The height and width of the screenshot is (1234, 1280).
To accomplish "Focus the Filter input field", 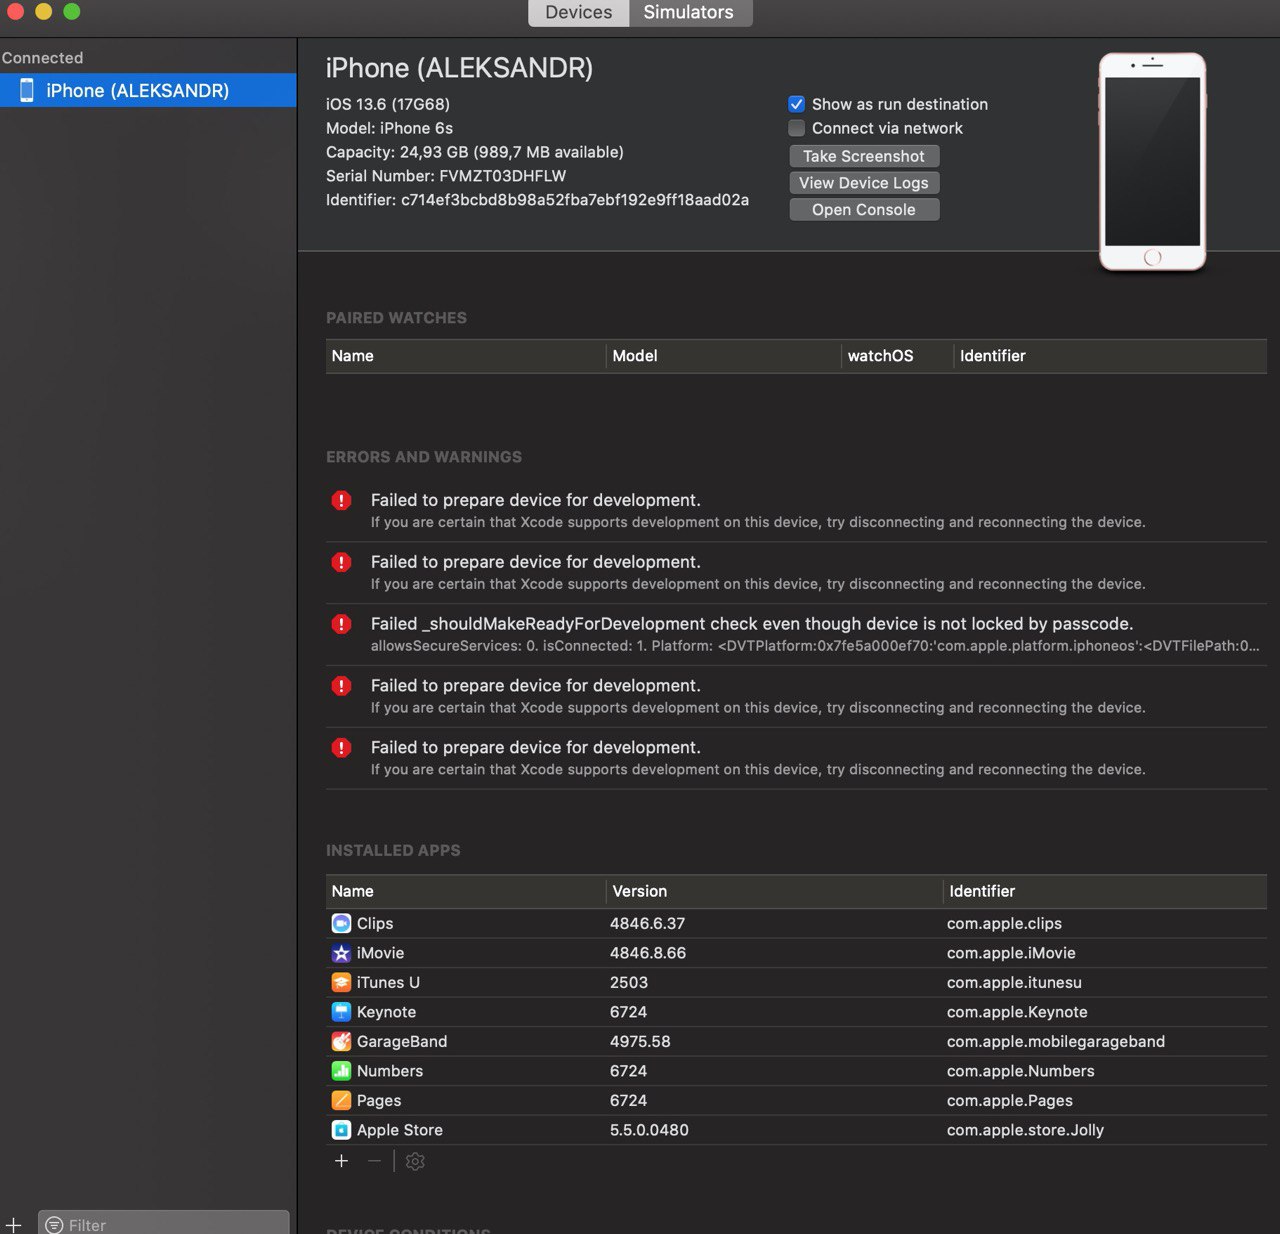I will click(x=164, y=1224).
